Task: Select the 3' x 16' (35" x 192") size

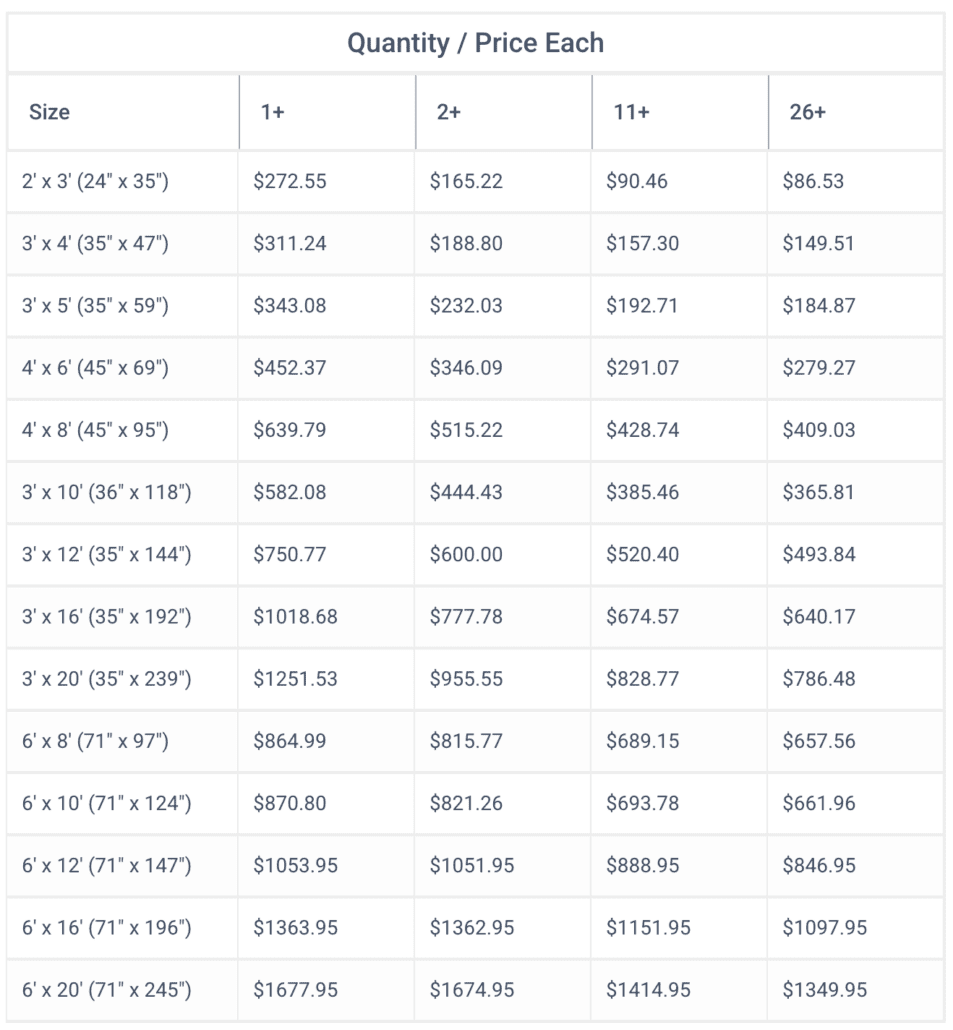Action: coord(106,616)
